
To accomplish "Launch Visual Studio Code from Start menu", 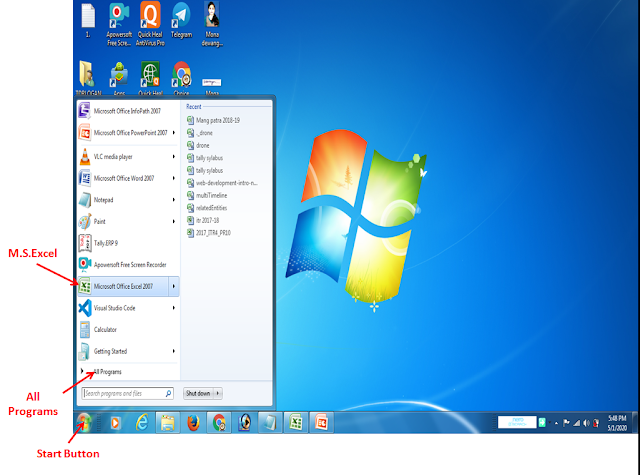I will click(124, 308).
